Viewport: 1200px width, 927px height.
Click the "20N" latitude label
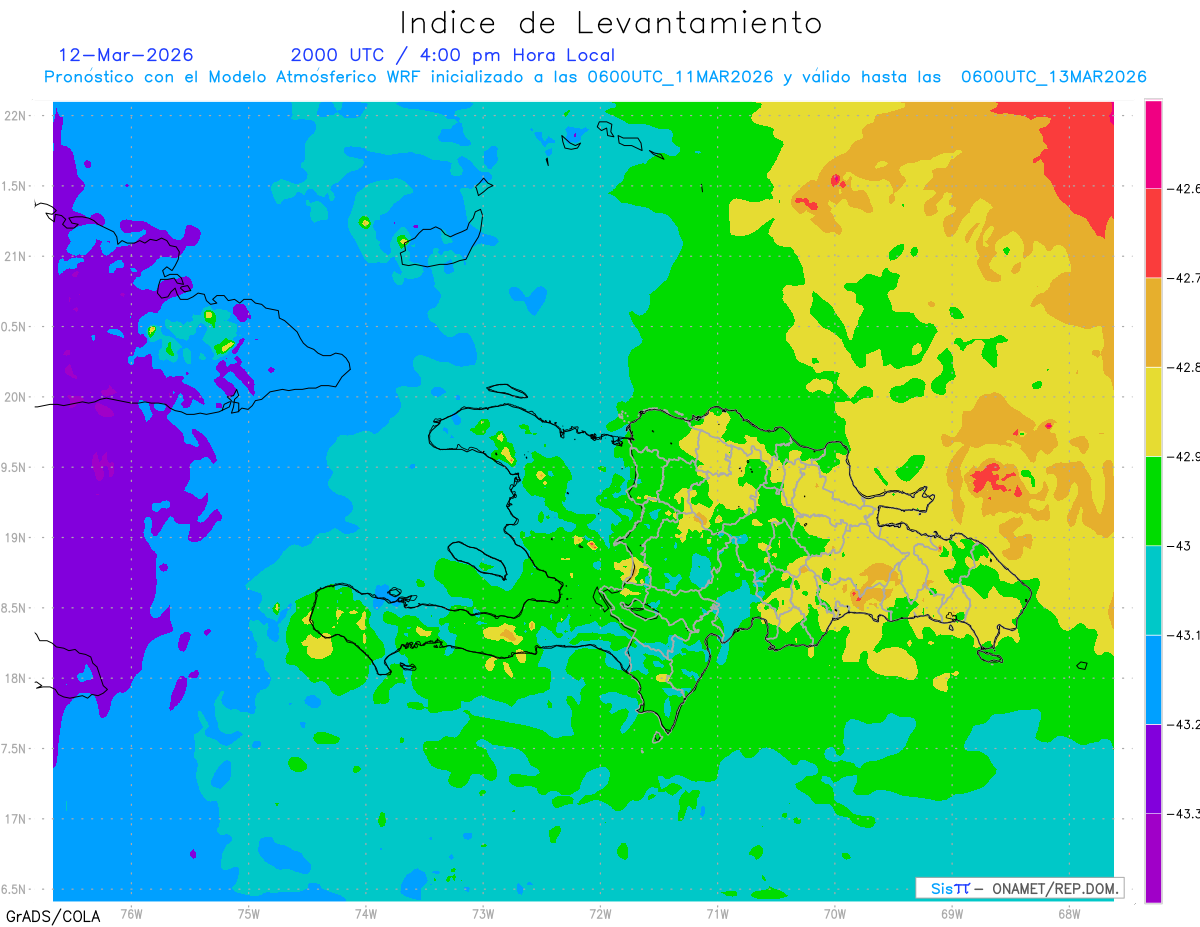(17, 397)
